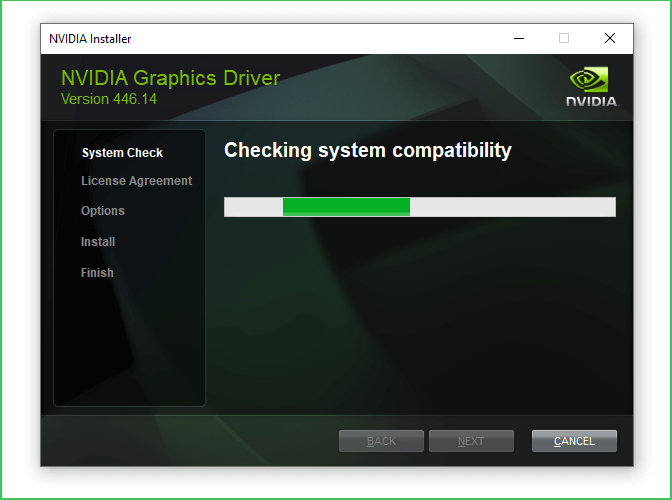672x500 pixels.
Task: Go to the License Agreement step
Action: point(136,181)
